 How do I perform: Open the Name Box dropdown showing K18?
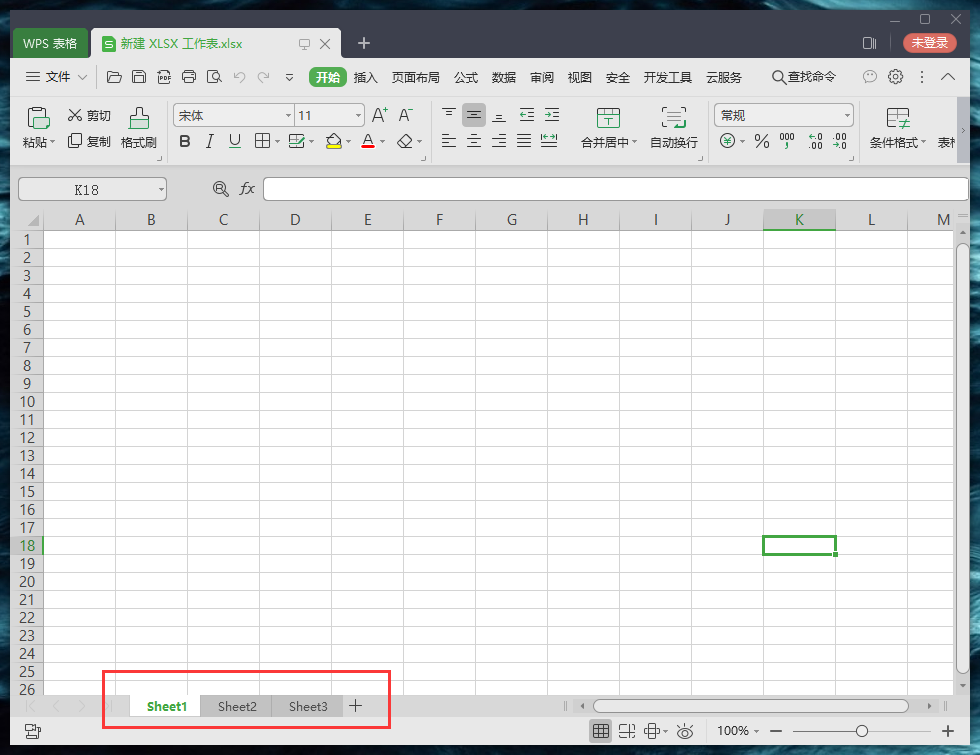click(x=161, y=189)
